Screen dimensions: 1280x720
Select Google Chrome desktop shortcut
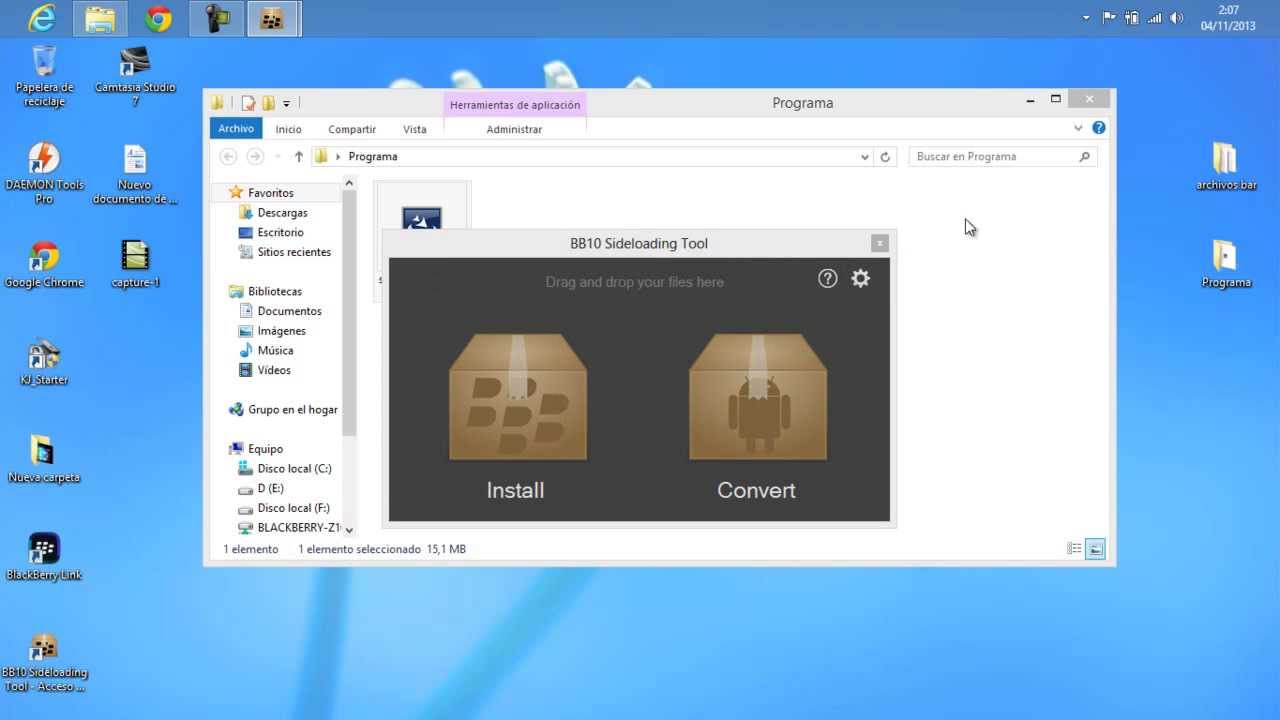point(44,264)
